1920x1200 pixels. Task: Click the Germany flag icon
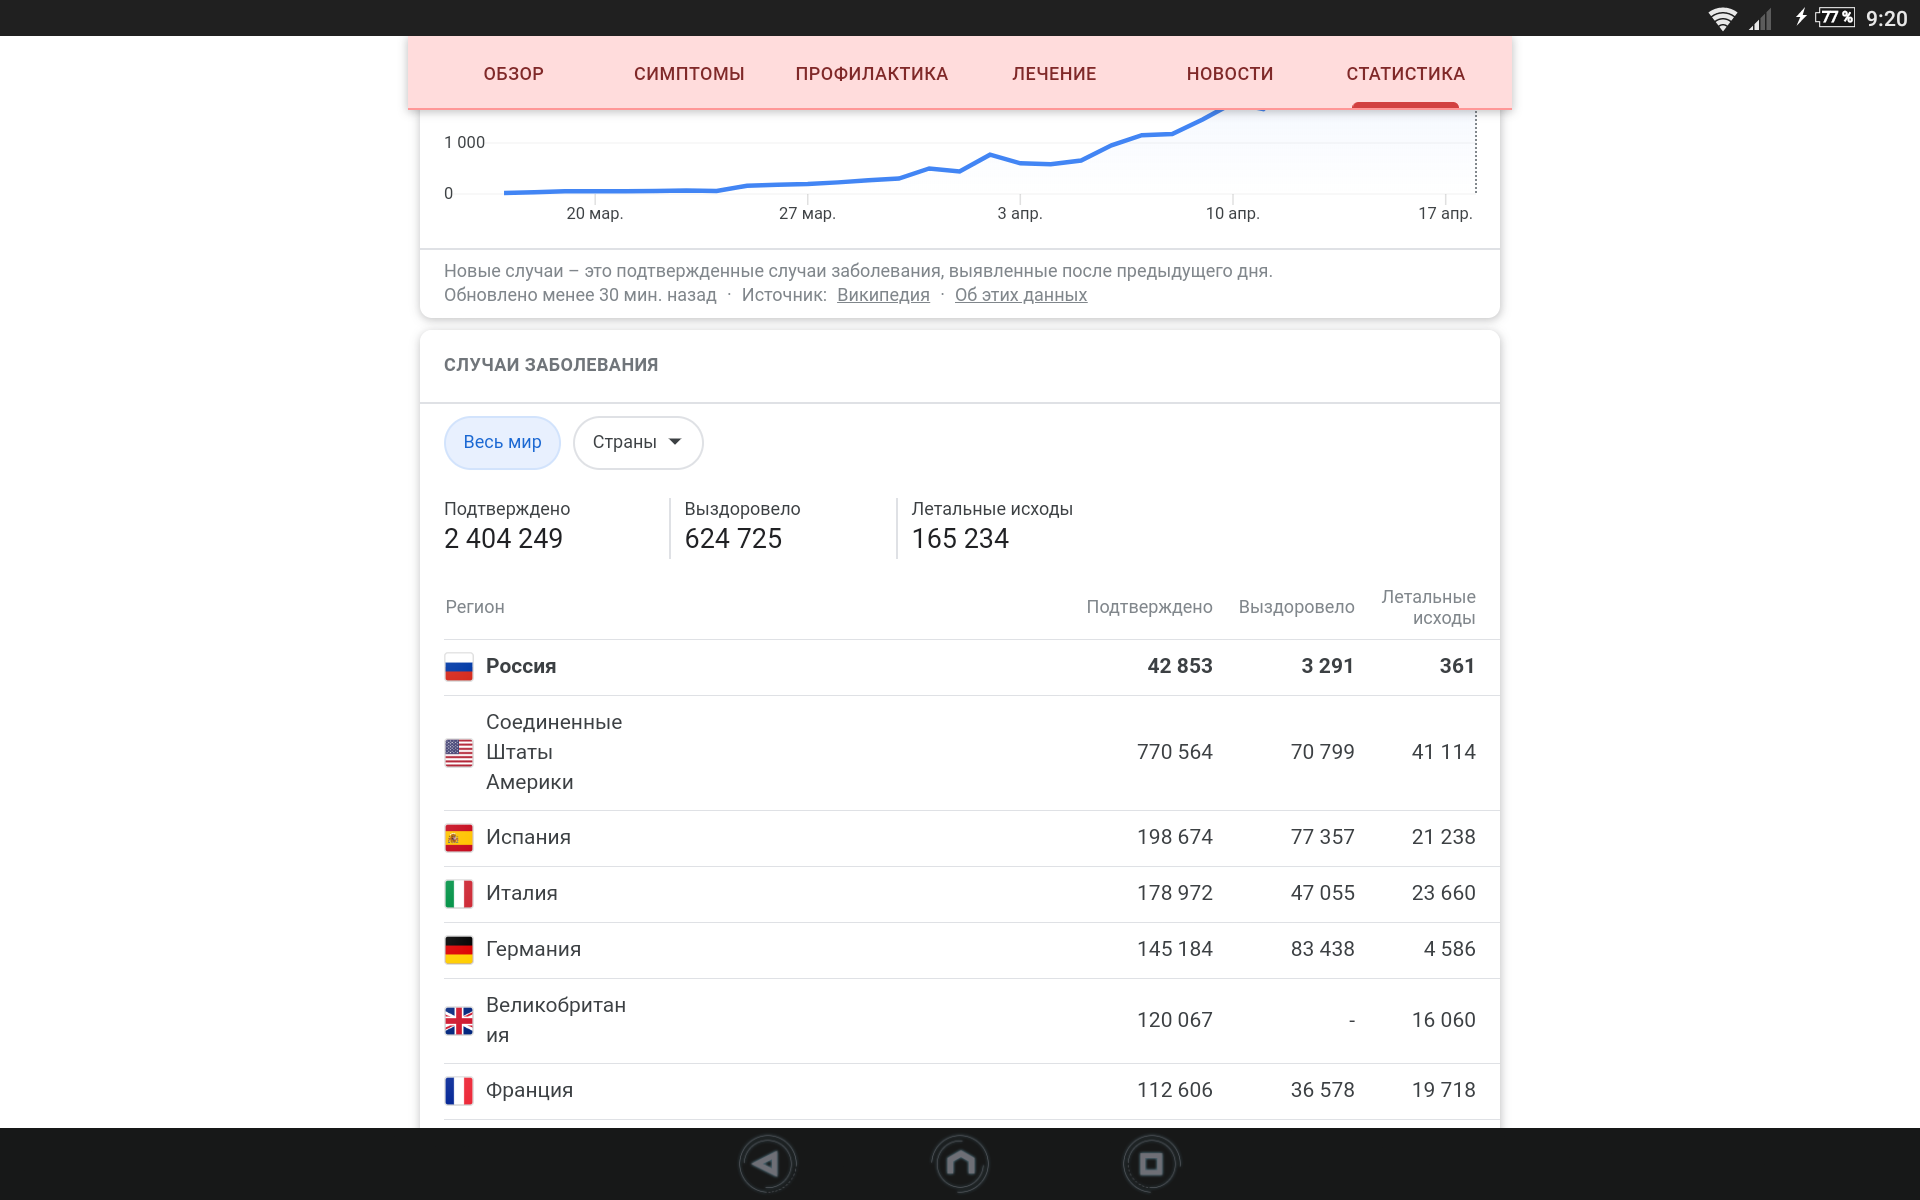point(459,950)
